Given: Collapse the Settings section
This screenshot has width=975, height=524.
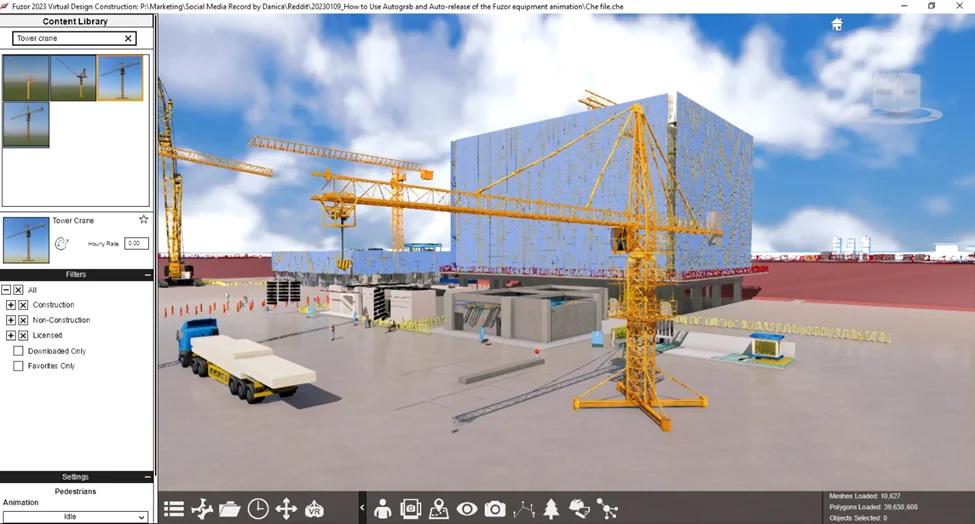Looking at the screenshot, I should click(147, 477).
